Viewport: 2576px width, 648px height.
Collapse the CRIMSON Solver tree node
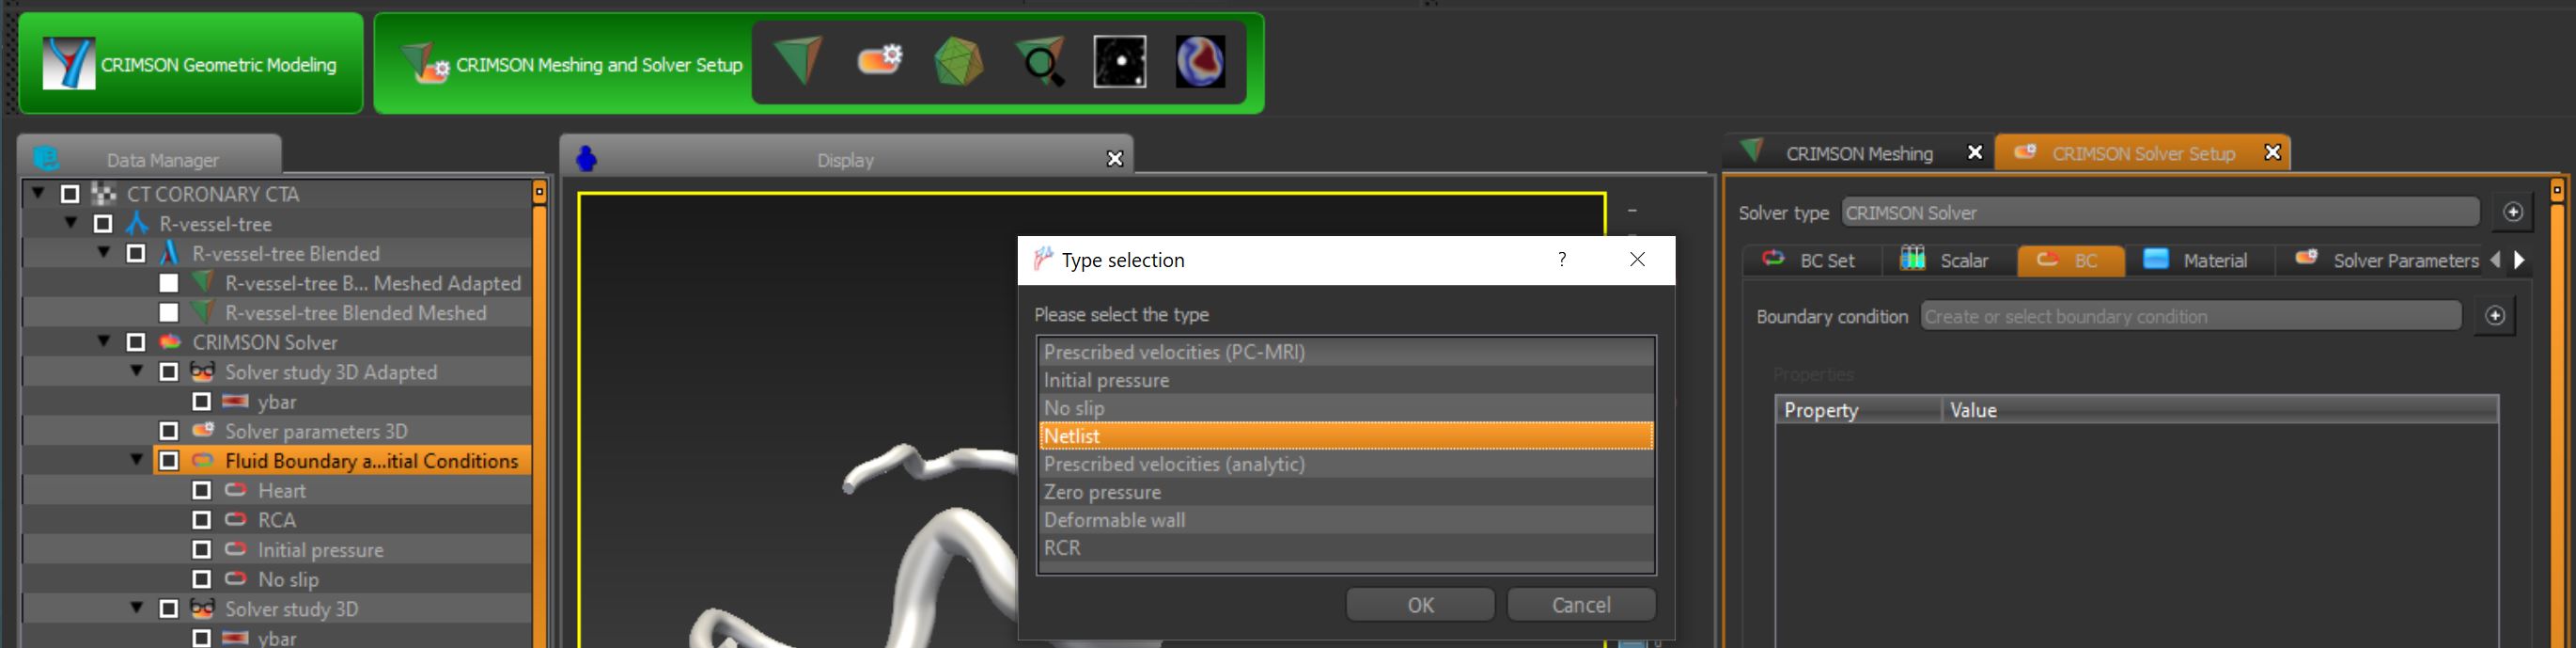coord(104,341)
